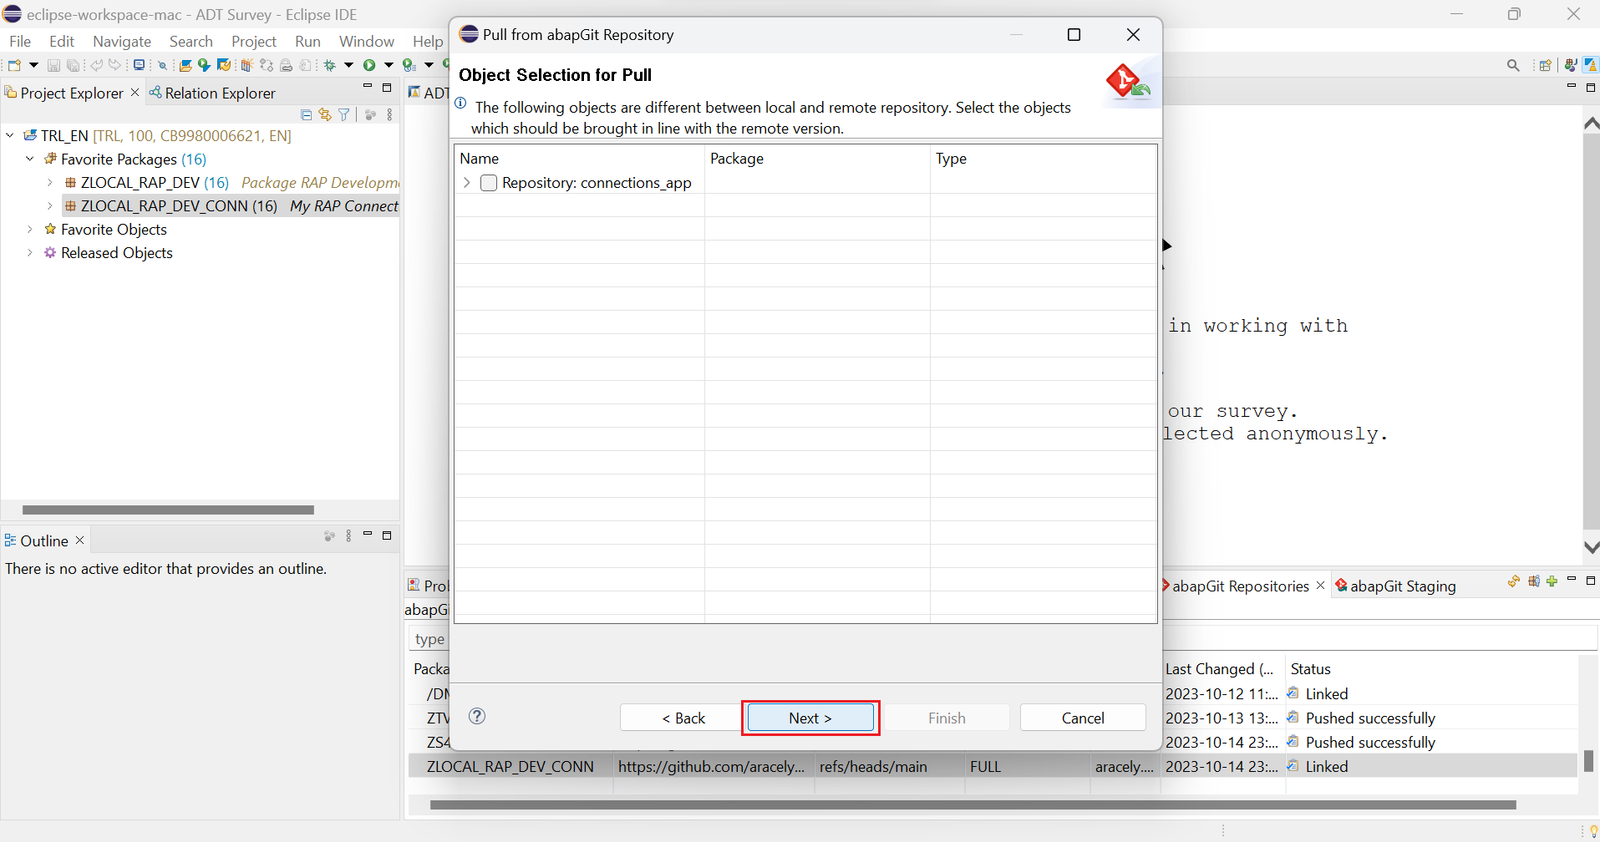The image size is (1600, 842).
Task: Expand the Favorite Objects node
Action: pos(30,229)
